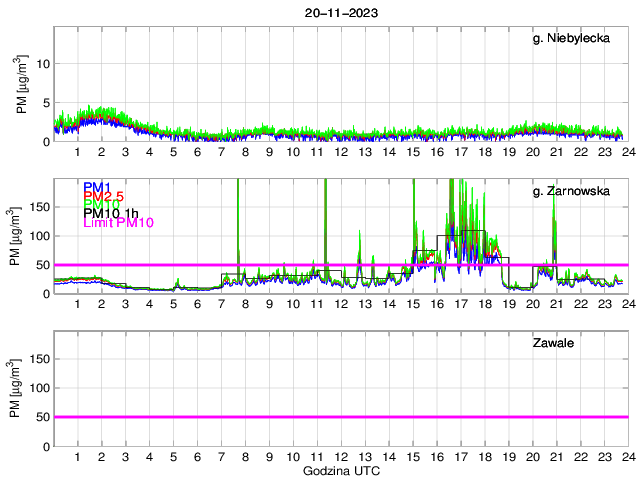This screenshot has height=480, width=640.
Task: Click the red PM2.5 legend entry
Action: [x=105, y=196]
